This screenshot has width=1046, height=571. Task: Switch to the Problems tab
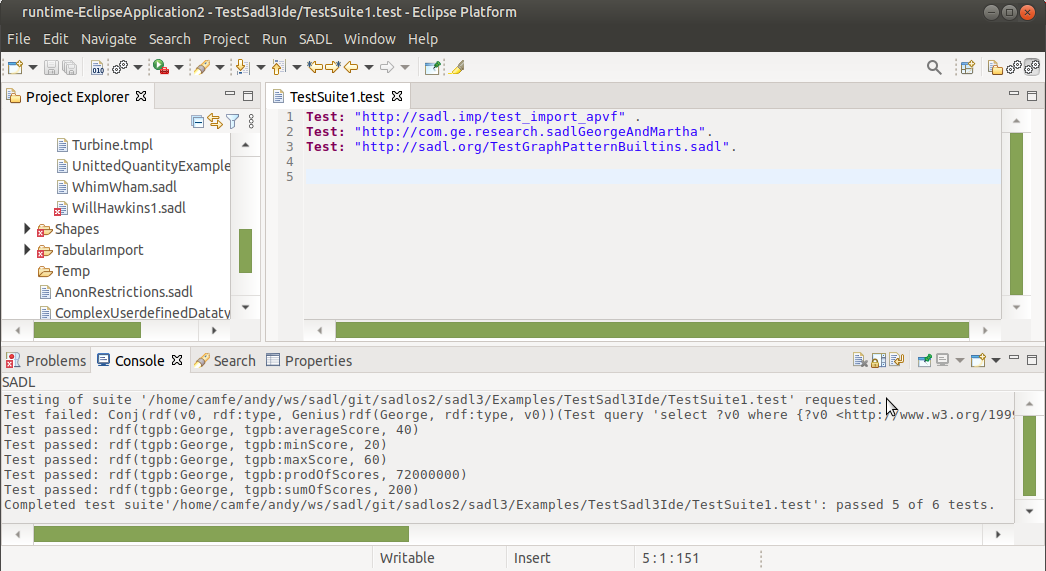pyautogui.click(x=46, y=361)
